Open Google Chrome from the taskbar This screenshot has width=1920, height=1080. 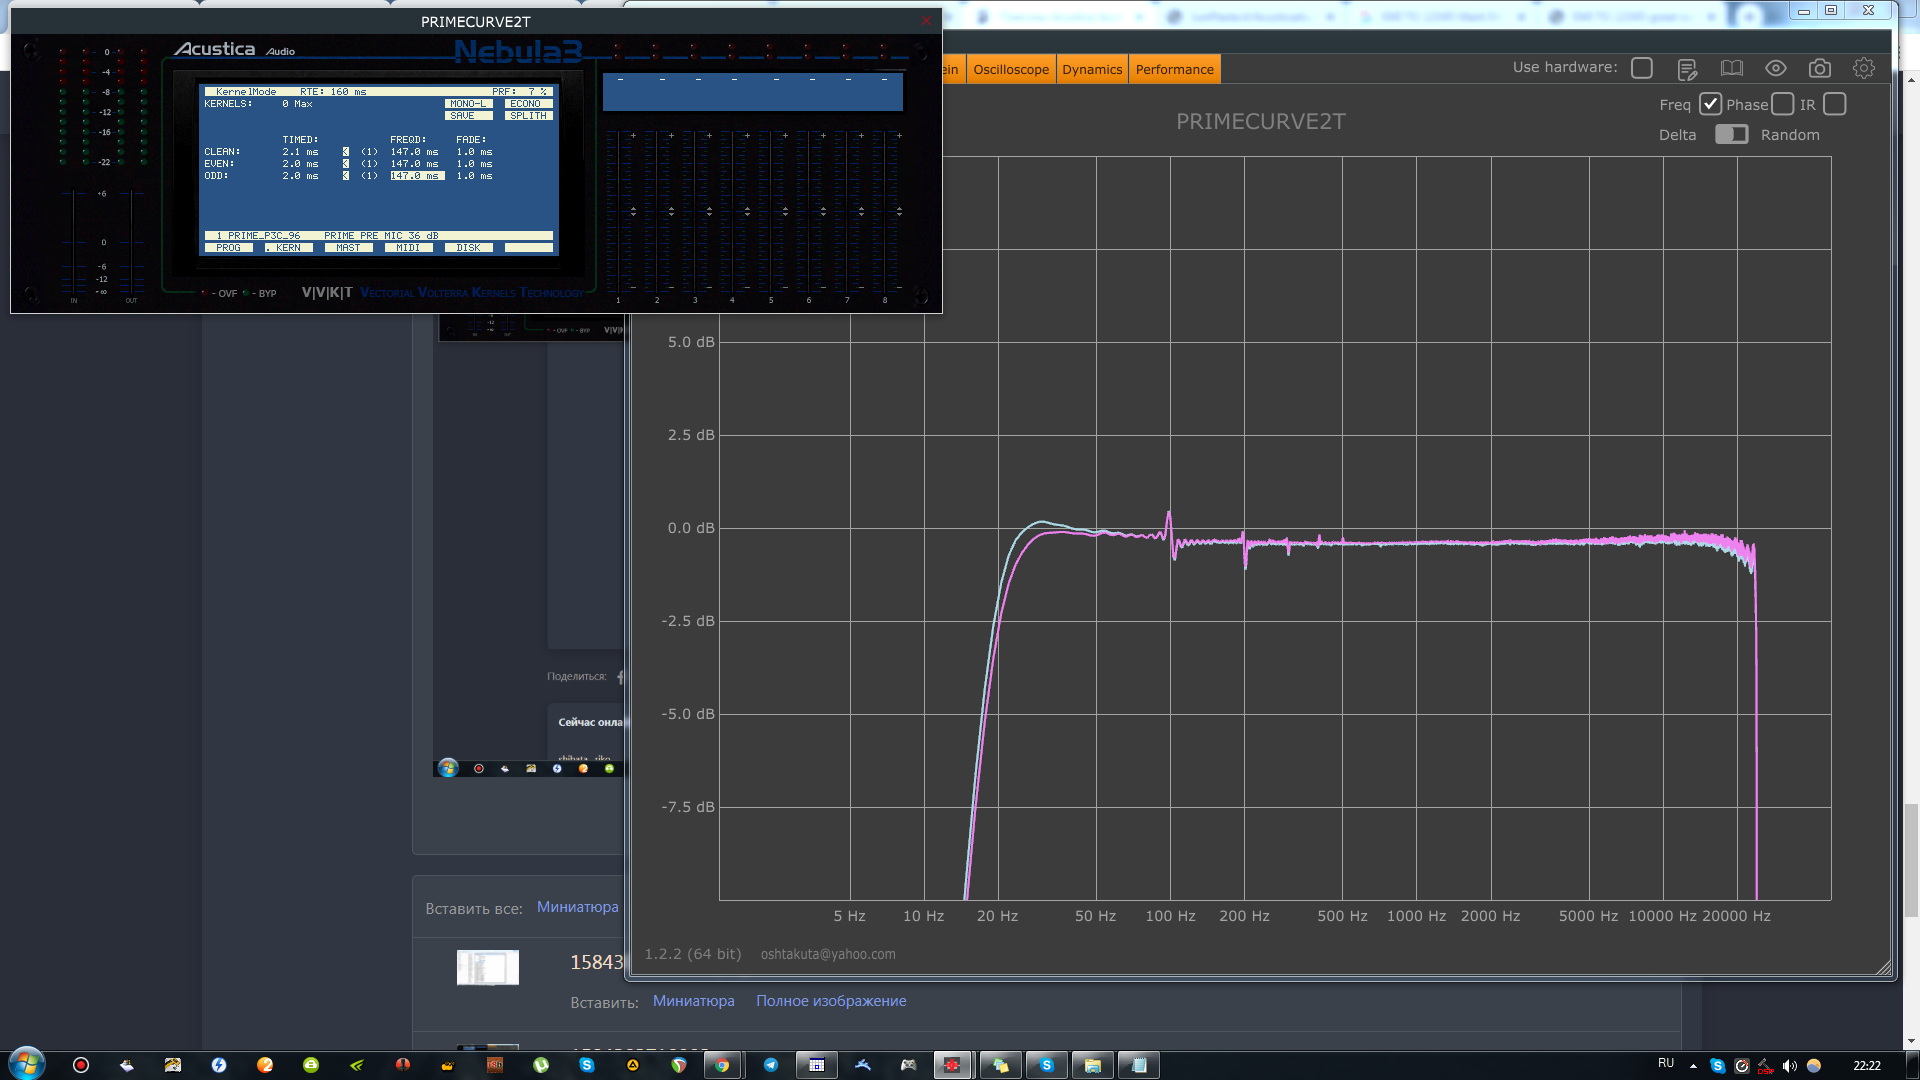[x=722, y=1065]
